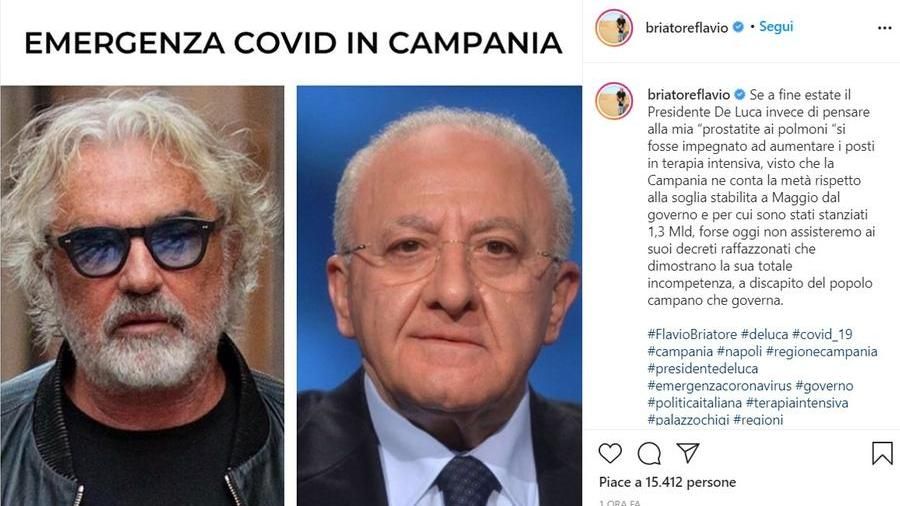The height and width of the screenshot is (506, 900).
Task: Click the left photo with sunglasses
Action: click(142, 295)
